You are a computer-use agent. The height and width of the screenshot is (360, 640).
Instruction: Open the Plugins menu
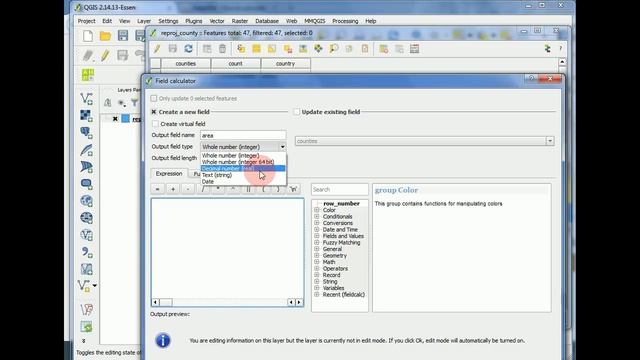(193, 21)
